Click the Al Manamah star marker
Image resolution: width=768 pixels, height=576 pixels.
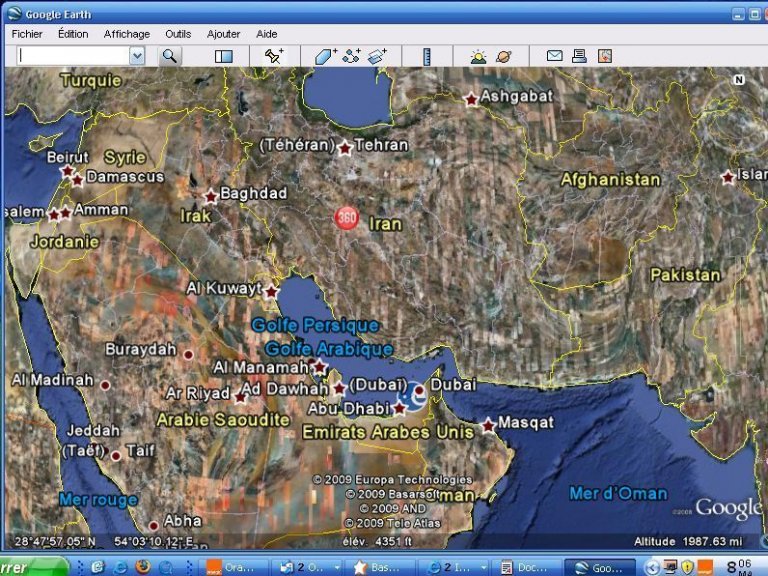click(x=320, y=366)
